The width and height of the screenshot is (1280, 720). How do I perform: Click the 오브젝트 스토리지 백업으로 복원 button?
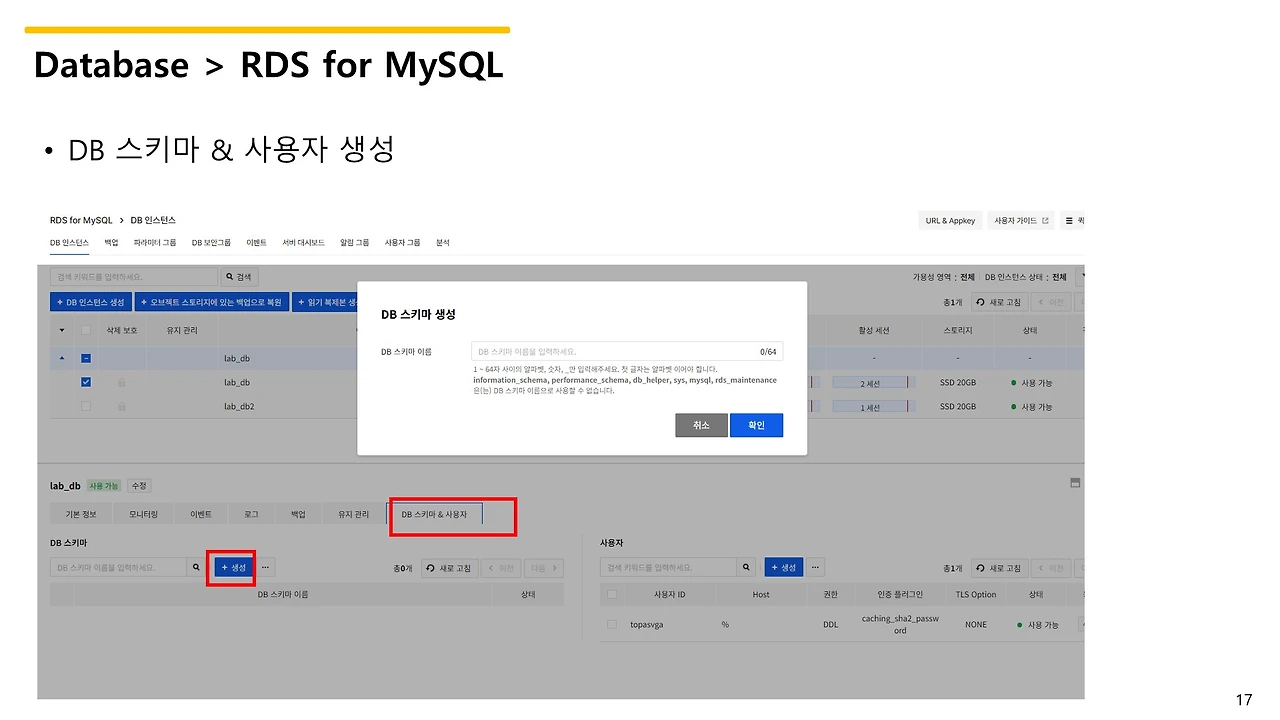[213, 302]
